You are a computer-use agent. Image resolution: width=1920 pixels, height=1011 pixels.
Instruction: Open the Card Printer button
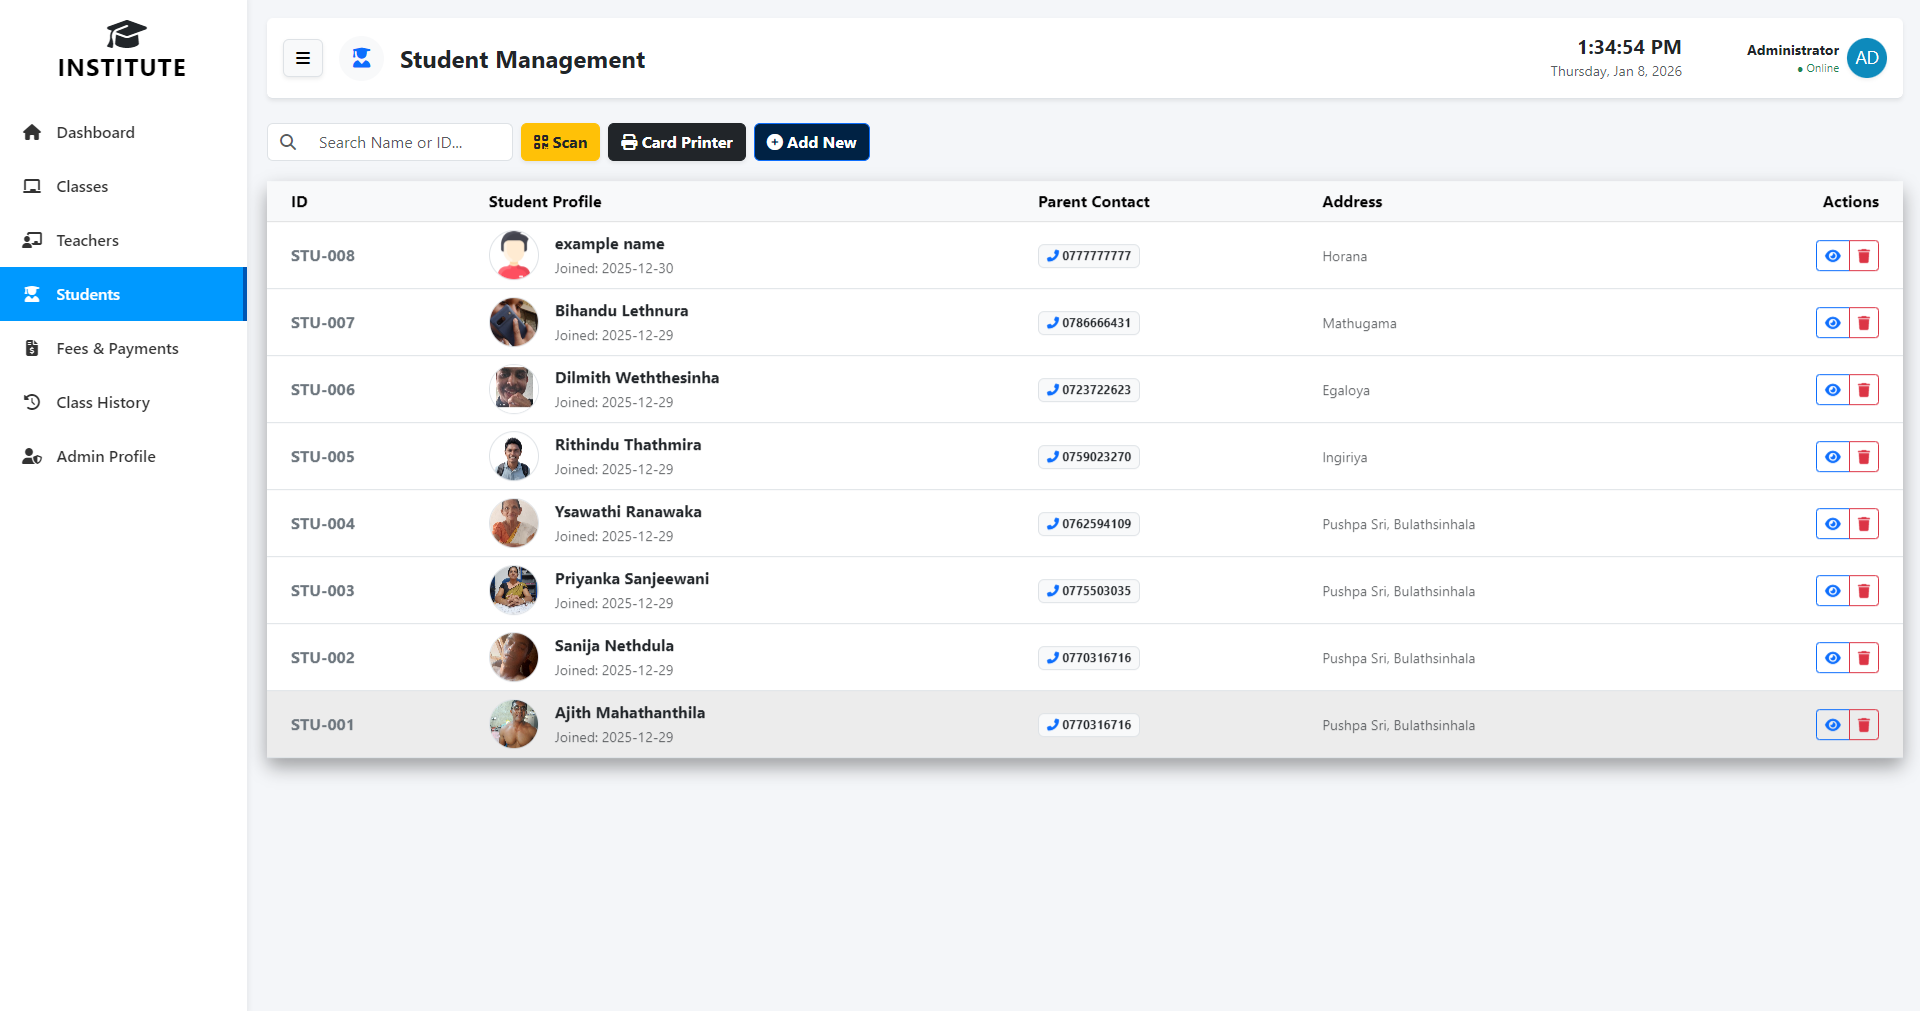(676, 142)
